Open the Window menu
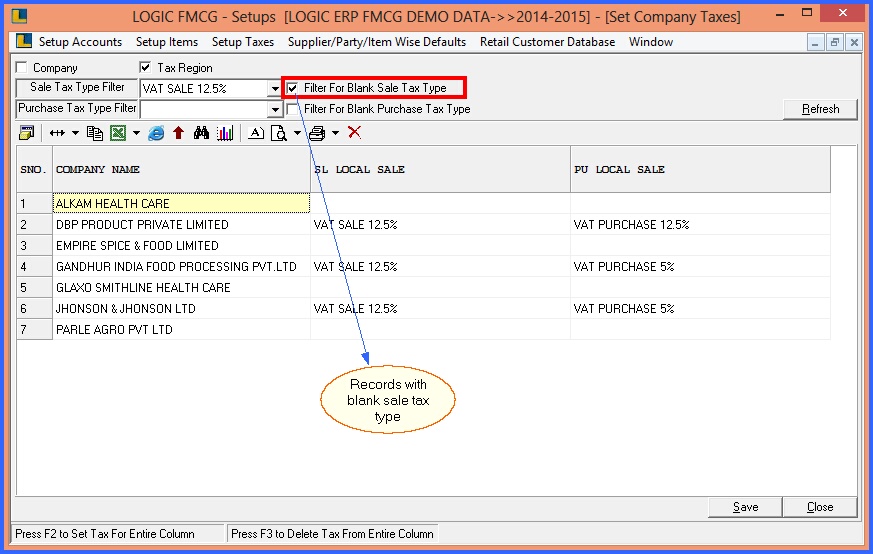 pyautogui.click(x=651, y=42)
